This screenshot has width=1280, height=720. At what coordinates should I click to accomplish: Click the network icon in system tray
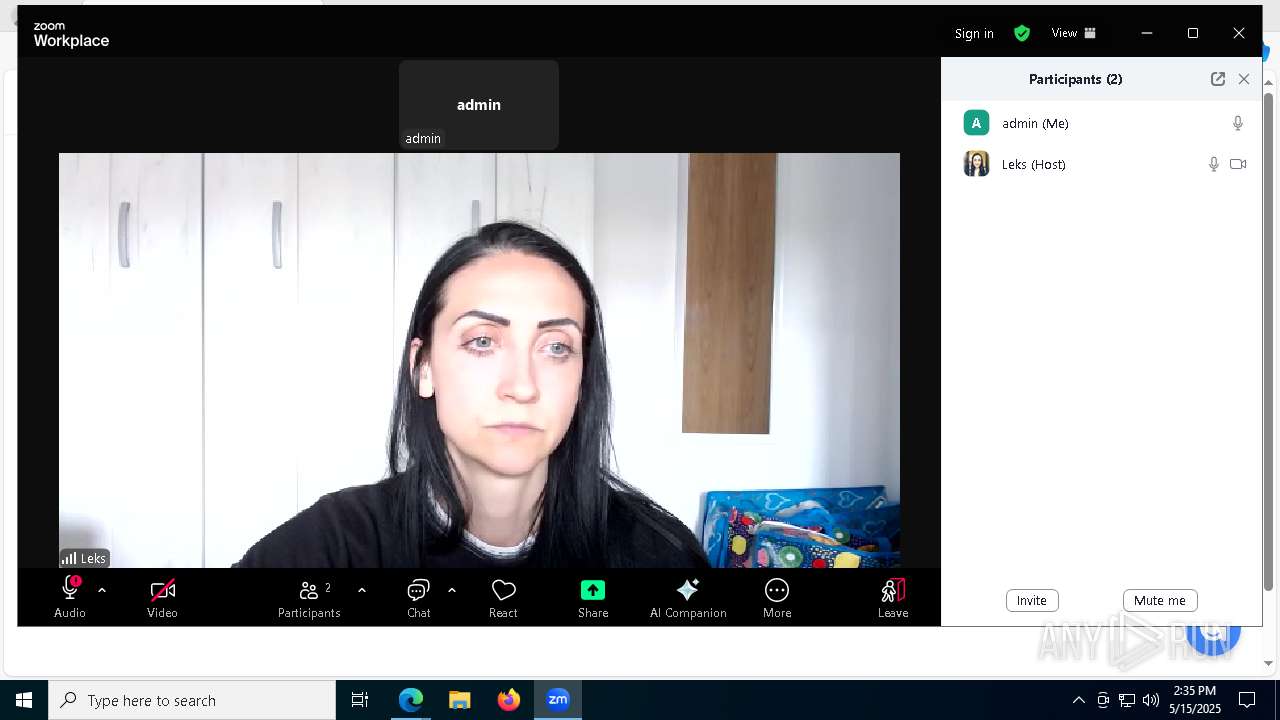1127,700
